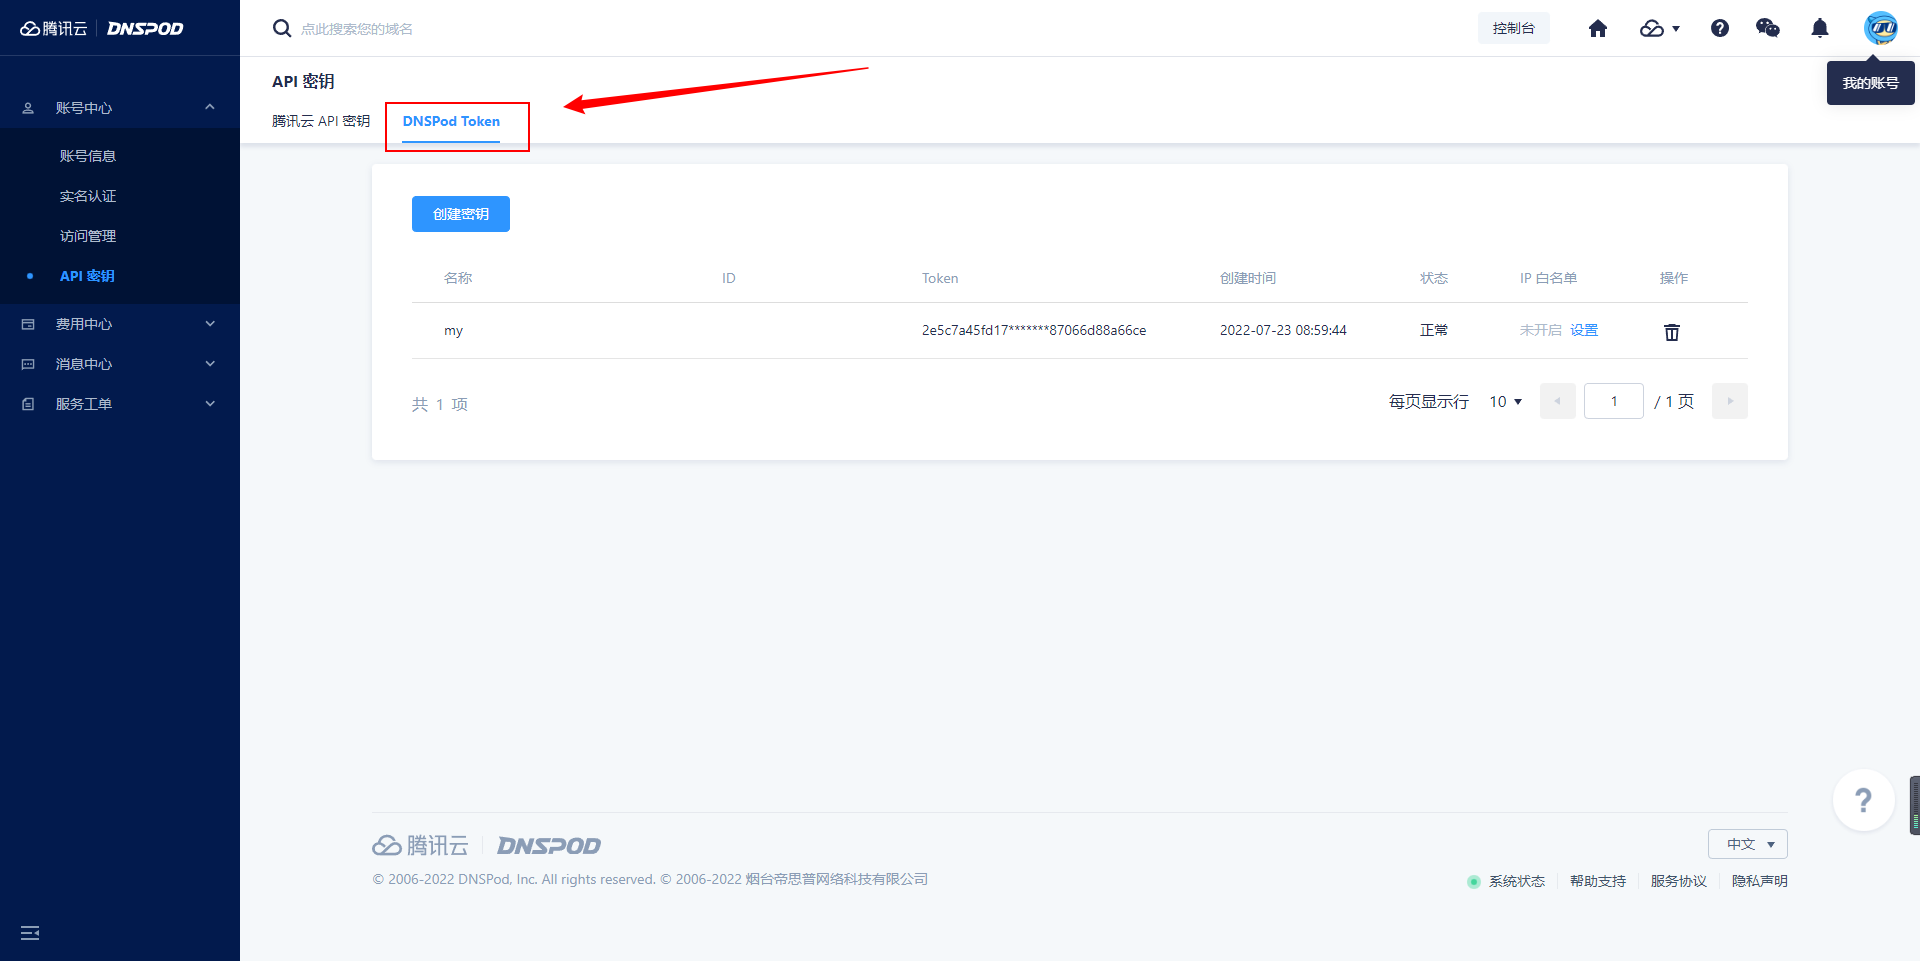Open 实名认证 in sidebar
The height and width of the screenshot is (961, 1920).
pyautogui.click(x=88, y=196)
